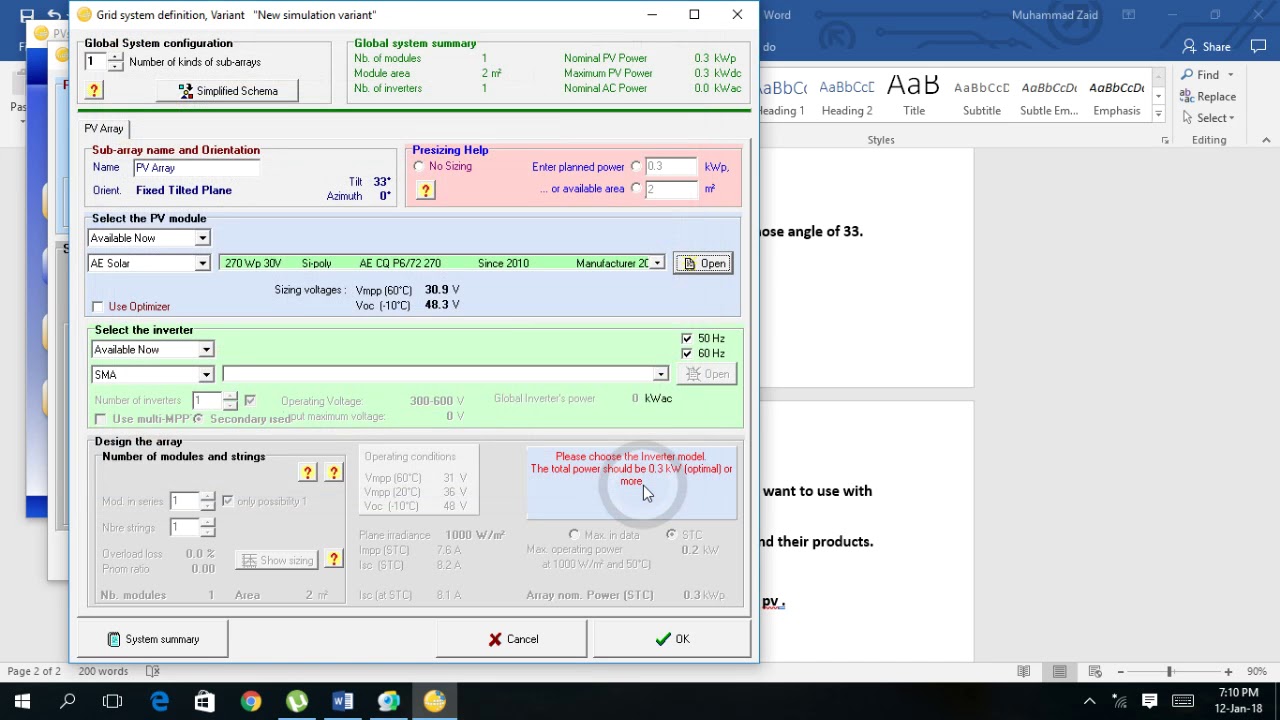
Task: Open the Windows Start menu
Action: (x=22, y=701)
